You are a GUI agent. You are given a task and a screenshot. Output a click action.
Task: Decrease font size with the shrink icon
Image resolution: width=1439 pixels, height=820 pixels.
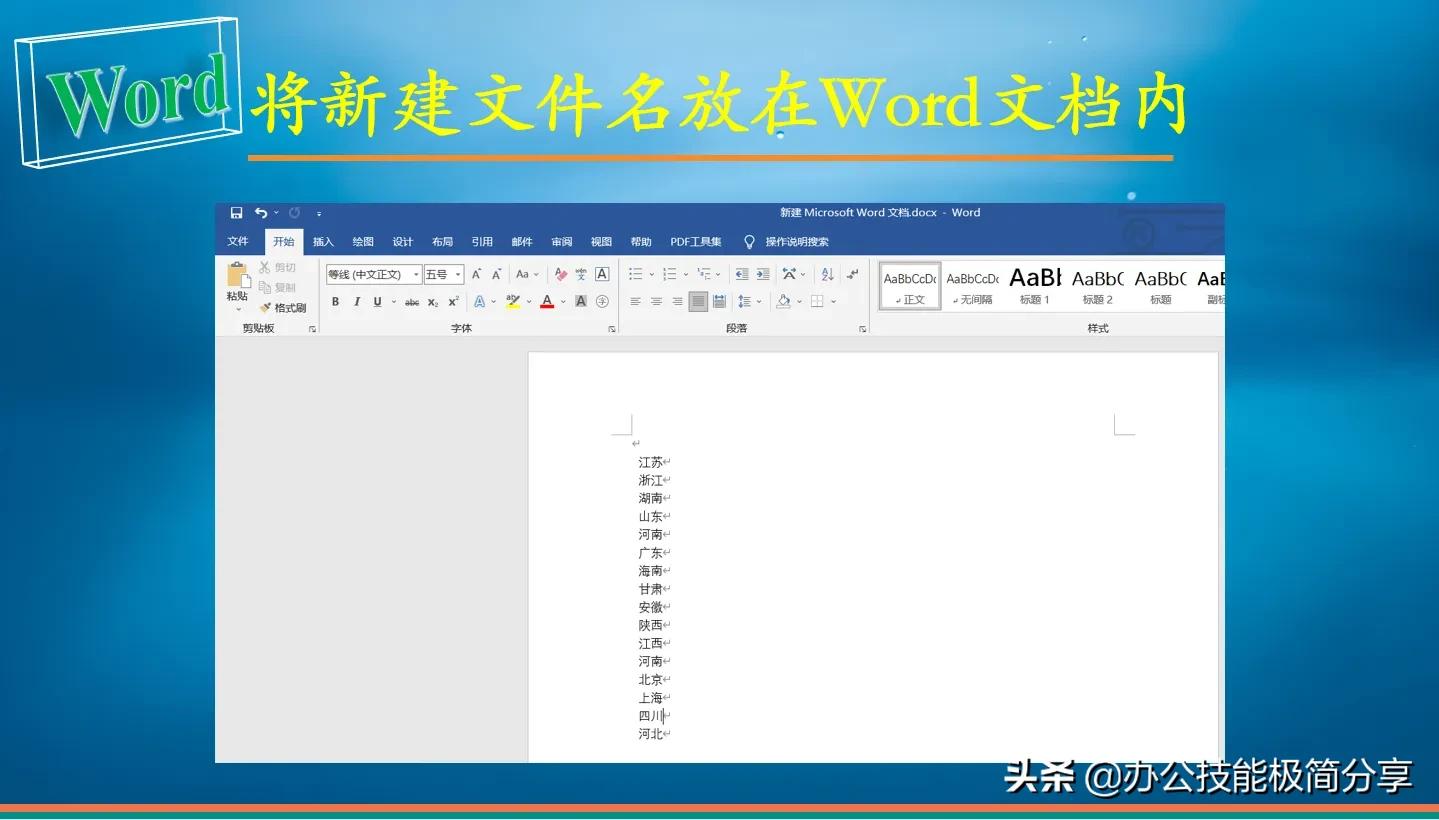click(x=497, y=274)
